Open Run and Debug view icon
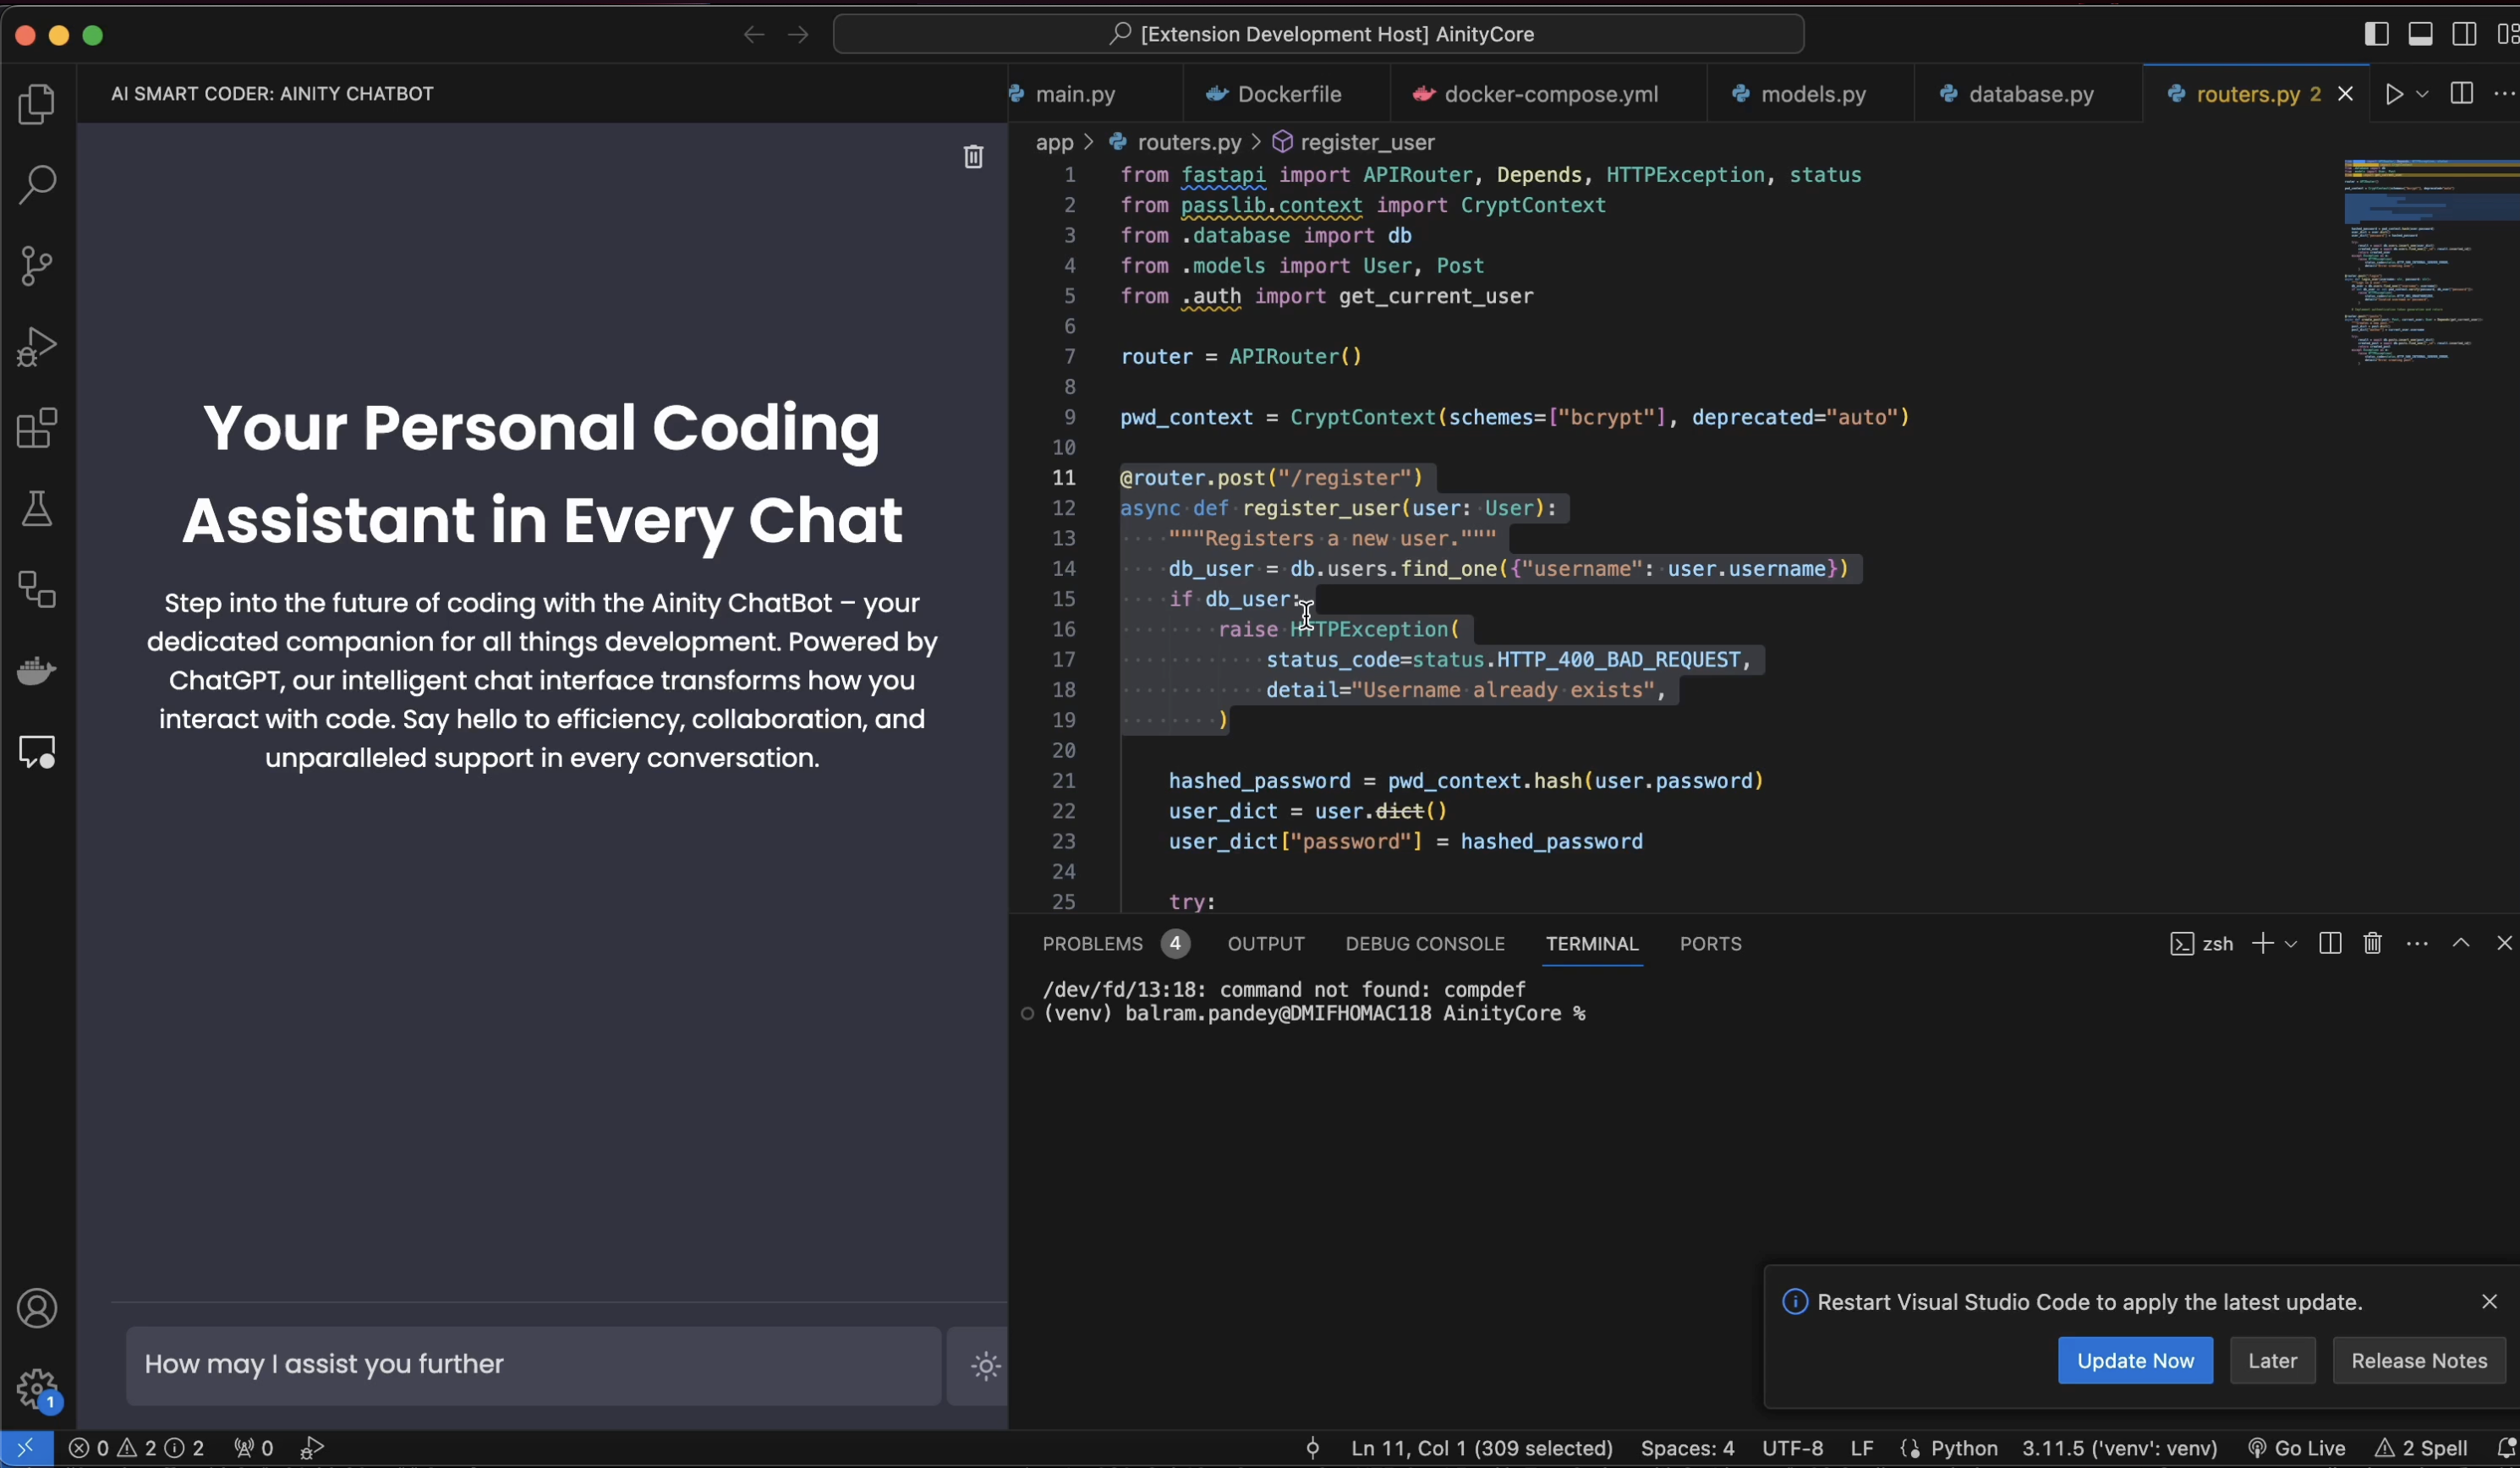This screenshot has width=2520, height=1468. pos(37,346)
